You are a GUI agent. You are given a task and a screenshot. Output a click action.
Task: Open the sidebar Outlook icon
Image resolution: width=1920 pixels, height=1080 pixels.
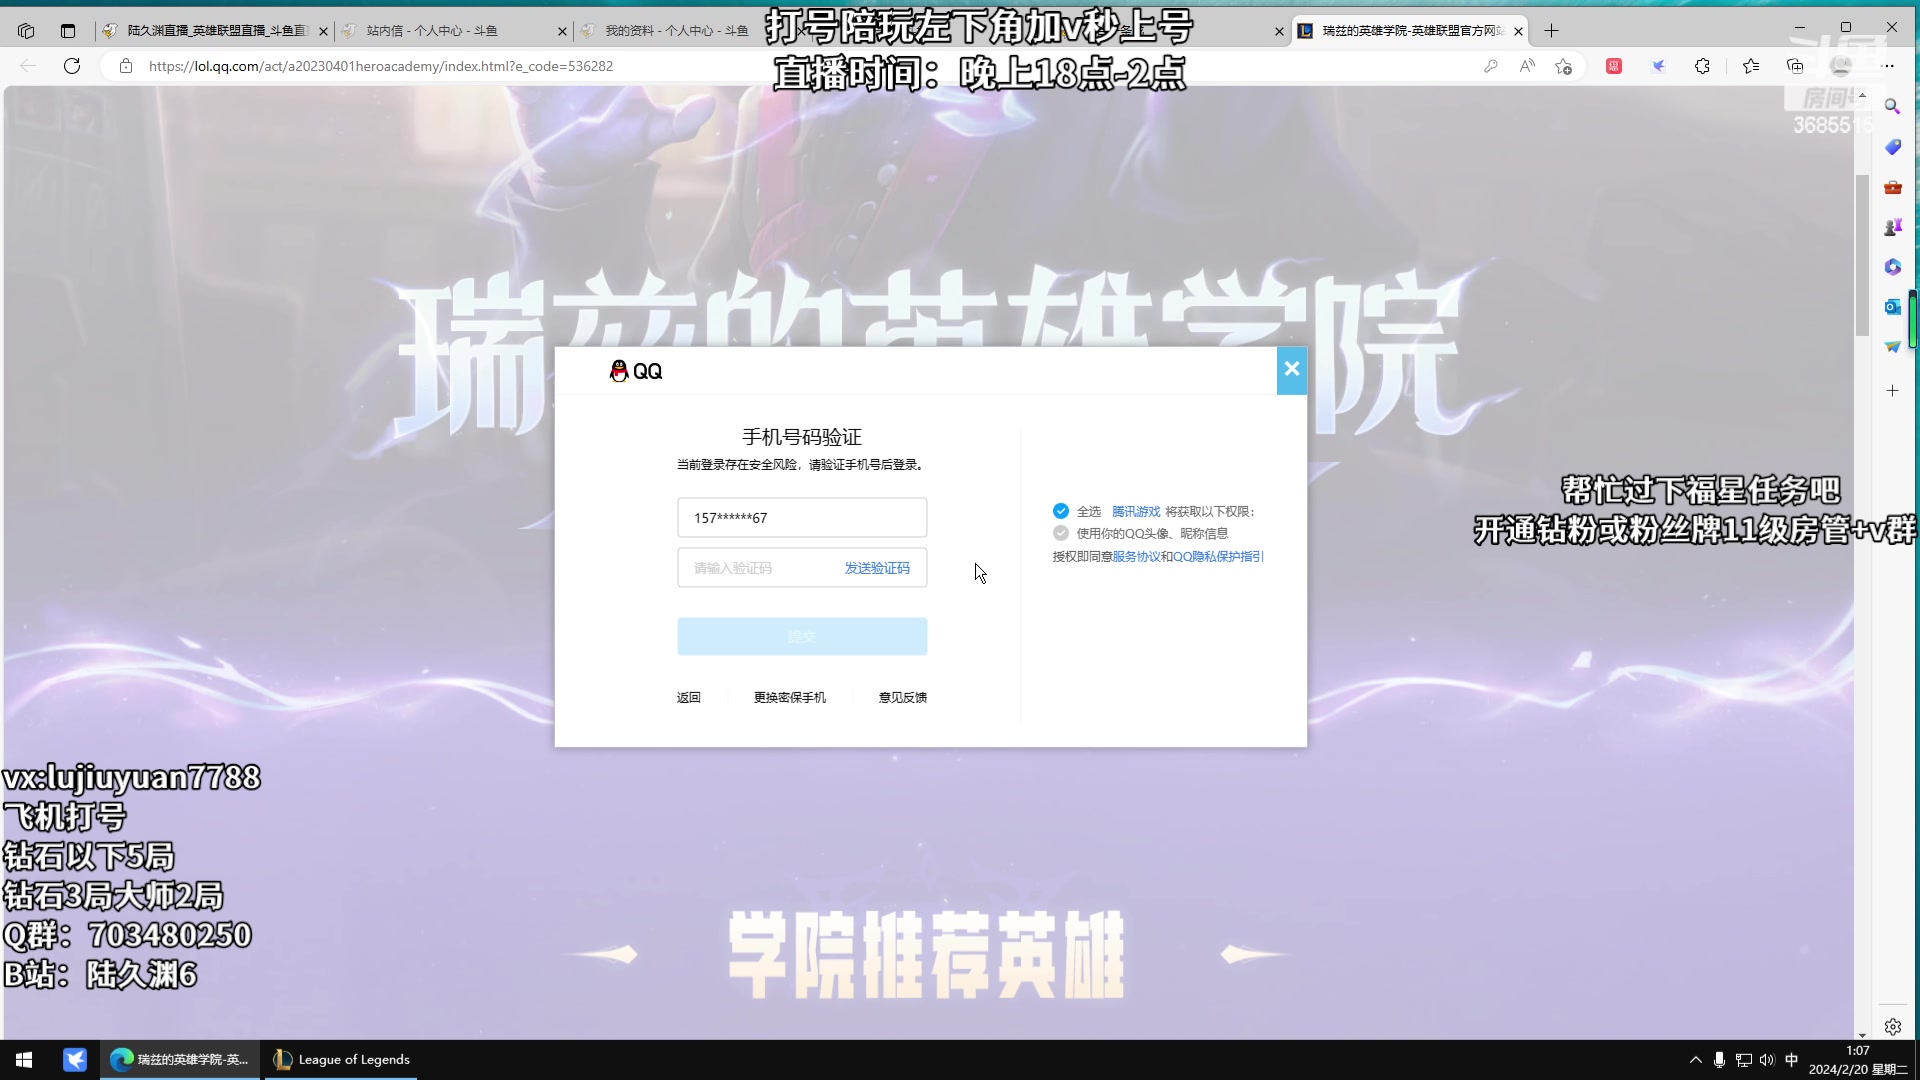1892,307
